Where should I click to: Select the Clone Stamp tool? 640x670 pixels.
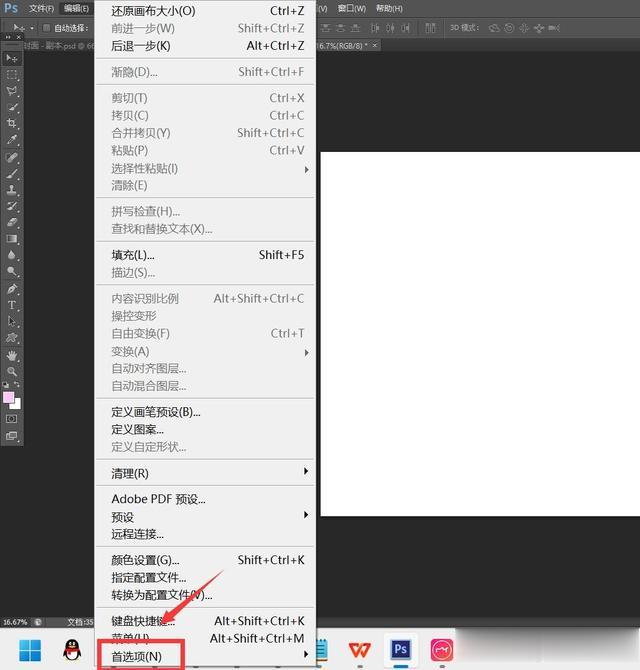click(12, 190)
